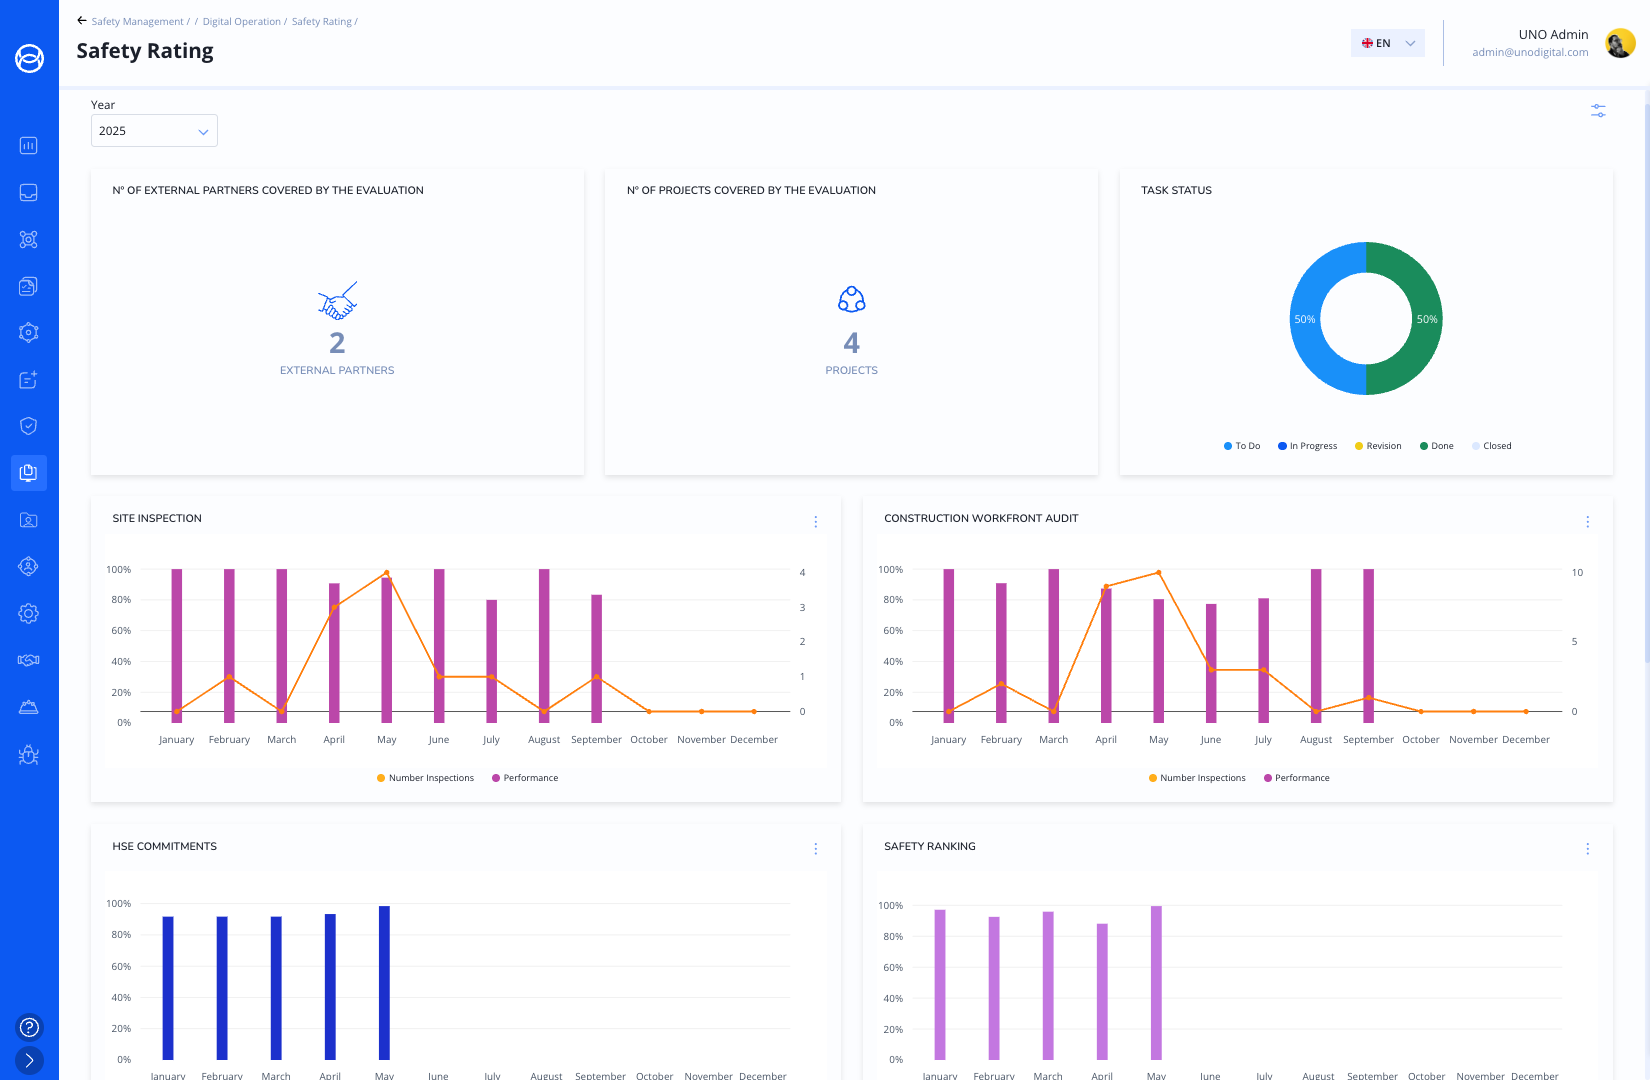Click the Digital Operation breadcrumb link
The width and height of the screenshot is (1650, 1080).
[241, 22]
